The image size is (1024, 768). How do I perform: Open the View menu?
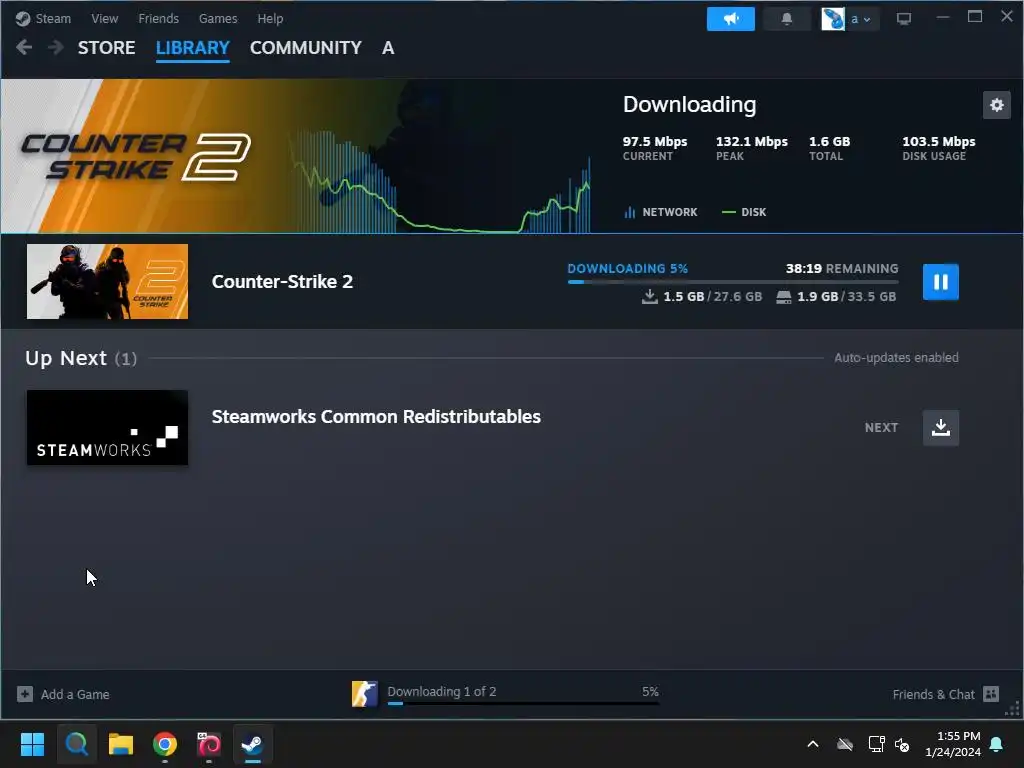[104, 18]
